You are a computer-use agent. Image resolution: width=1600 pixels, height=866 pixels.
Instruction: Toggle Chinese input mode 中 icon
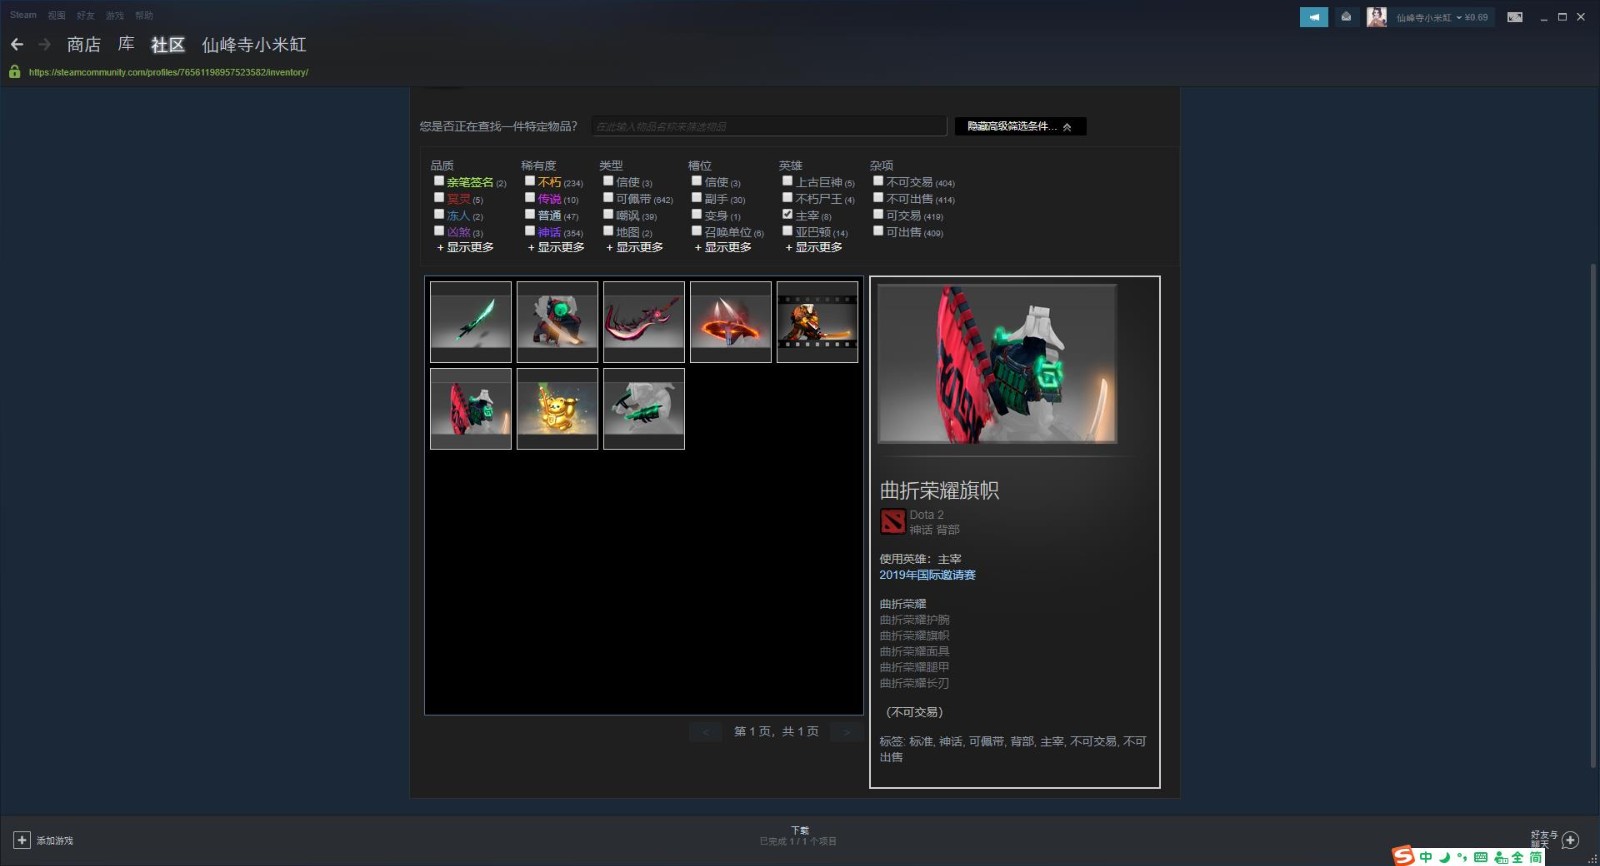tap(1426, 857)
